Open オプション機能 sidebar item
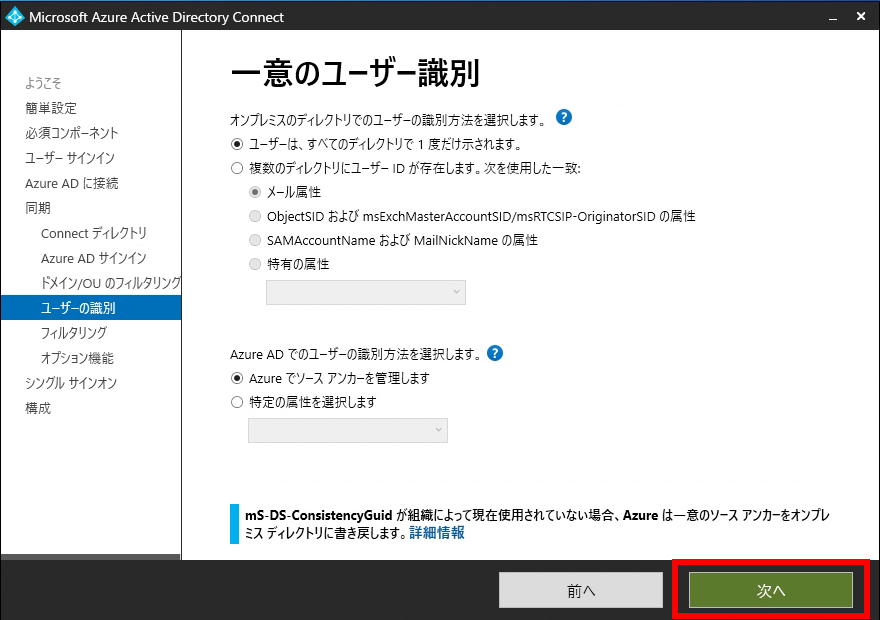 click(x=77, y=358)
